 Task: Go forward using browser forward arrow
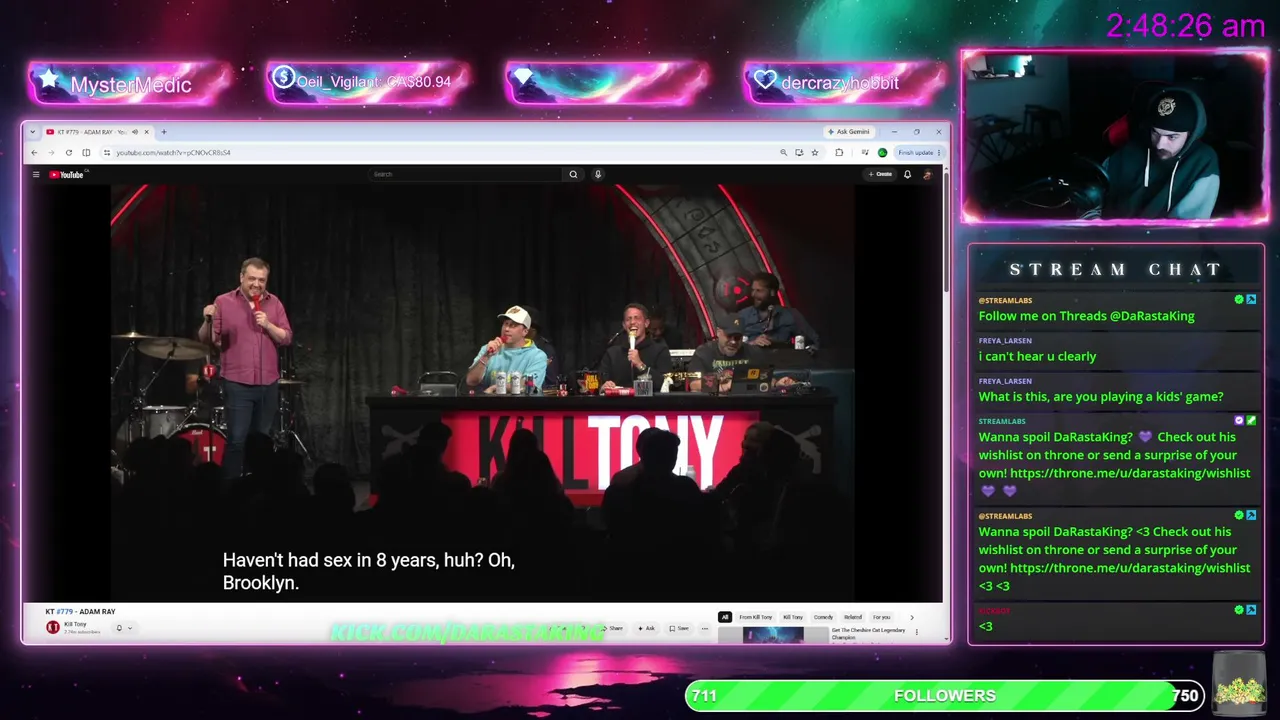click(x=50, y=152)
